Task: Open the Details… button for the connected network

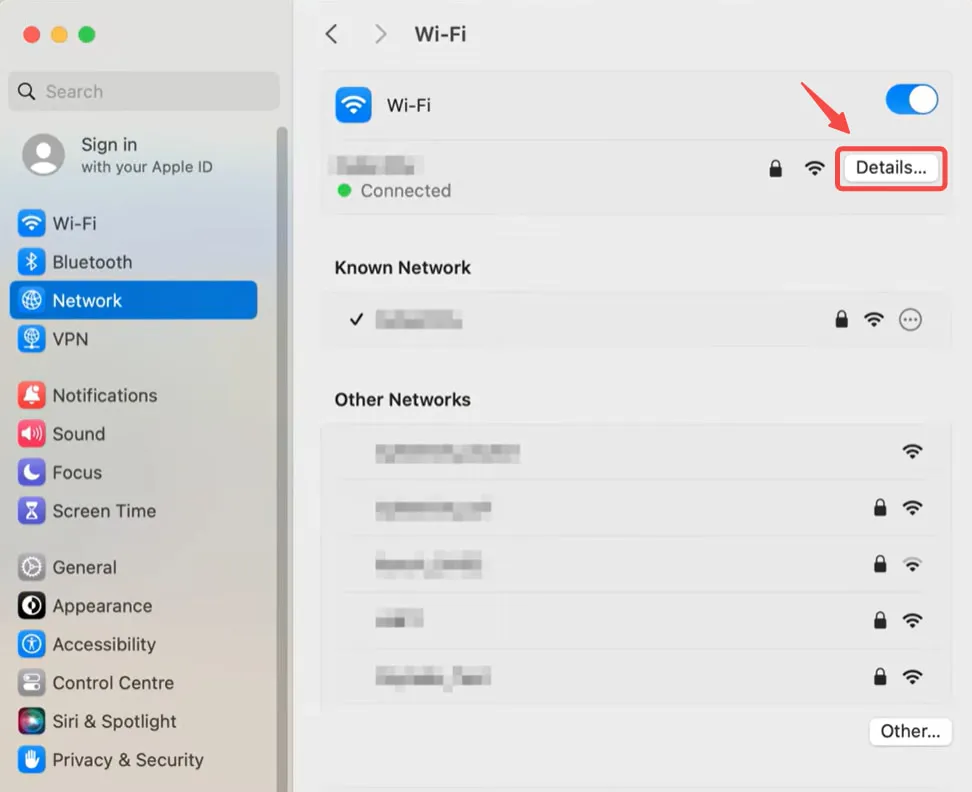Action: click(x=891, y=168)
